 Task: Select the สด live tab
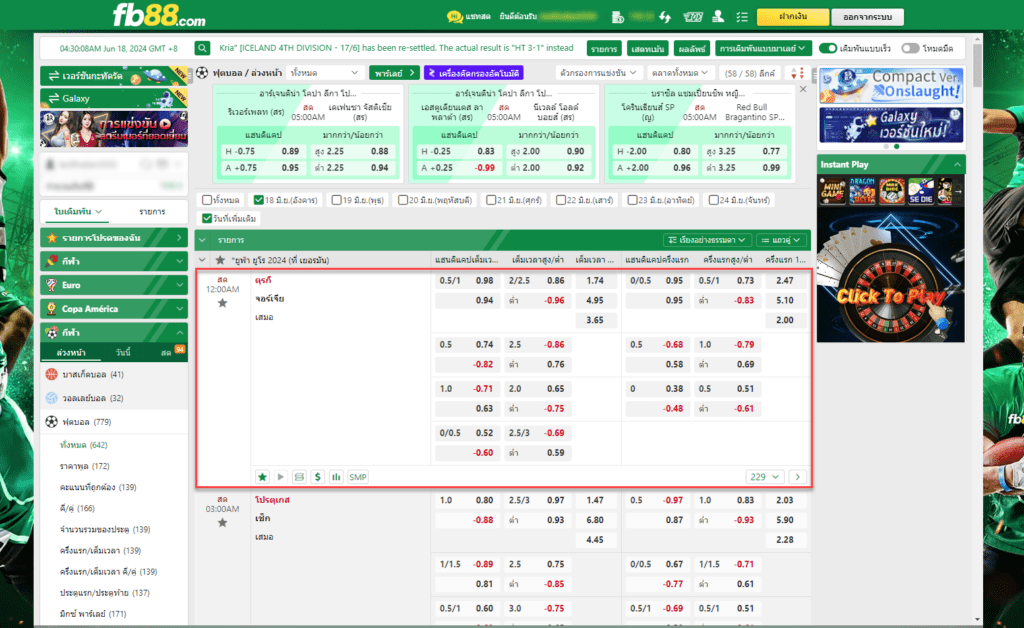[166, 352]
